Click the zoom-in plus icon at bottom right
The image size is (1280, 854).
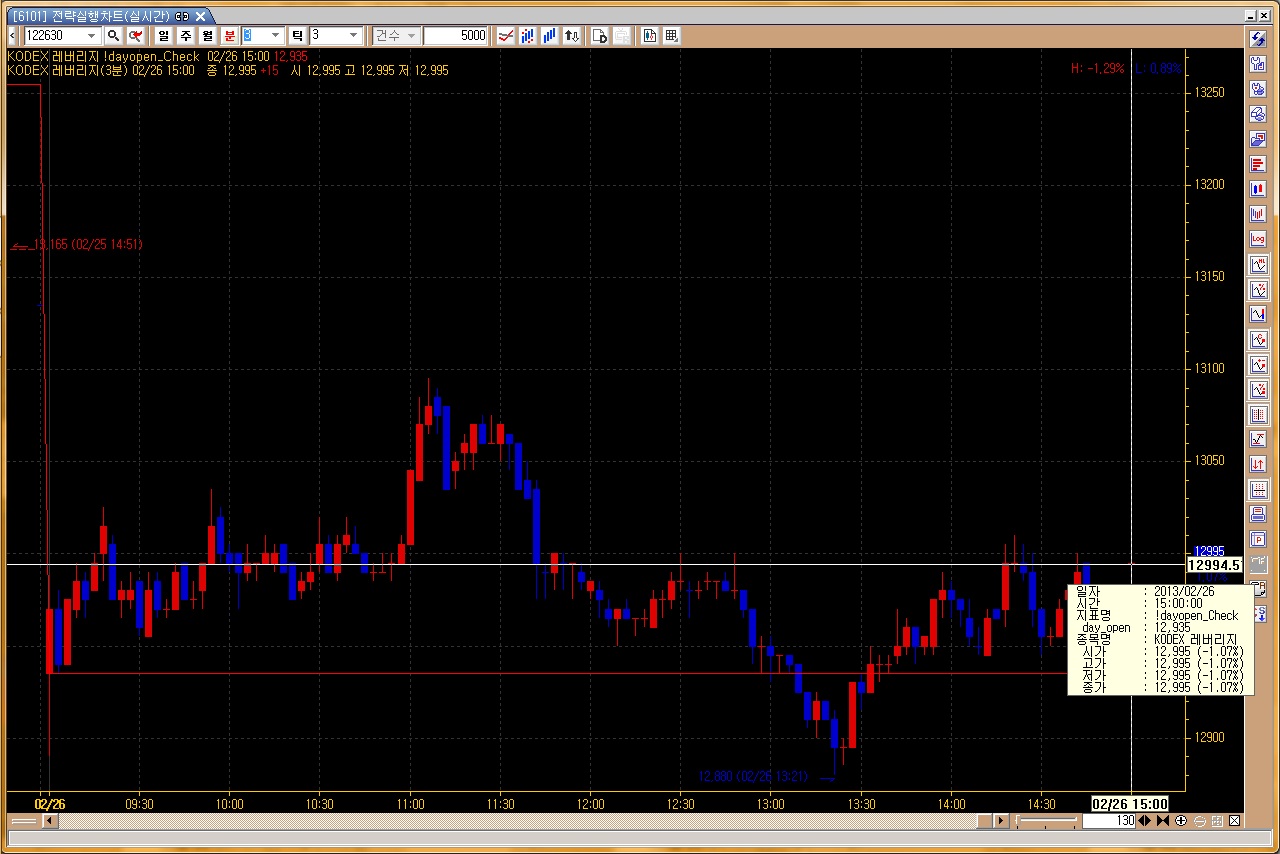tap(1181, 821)
